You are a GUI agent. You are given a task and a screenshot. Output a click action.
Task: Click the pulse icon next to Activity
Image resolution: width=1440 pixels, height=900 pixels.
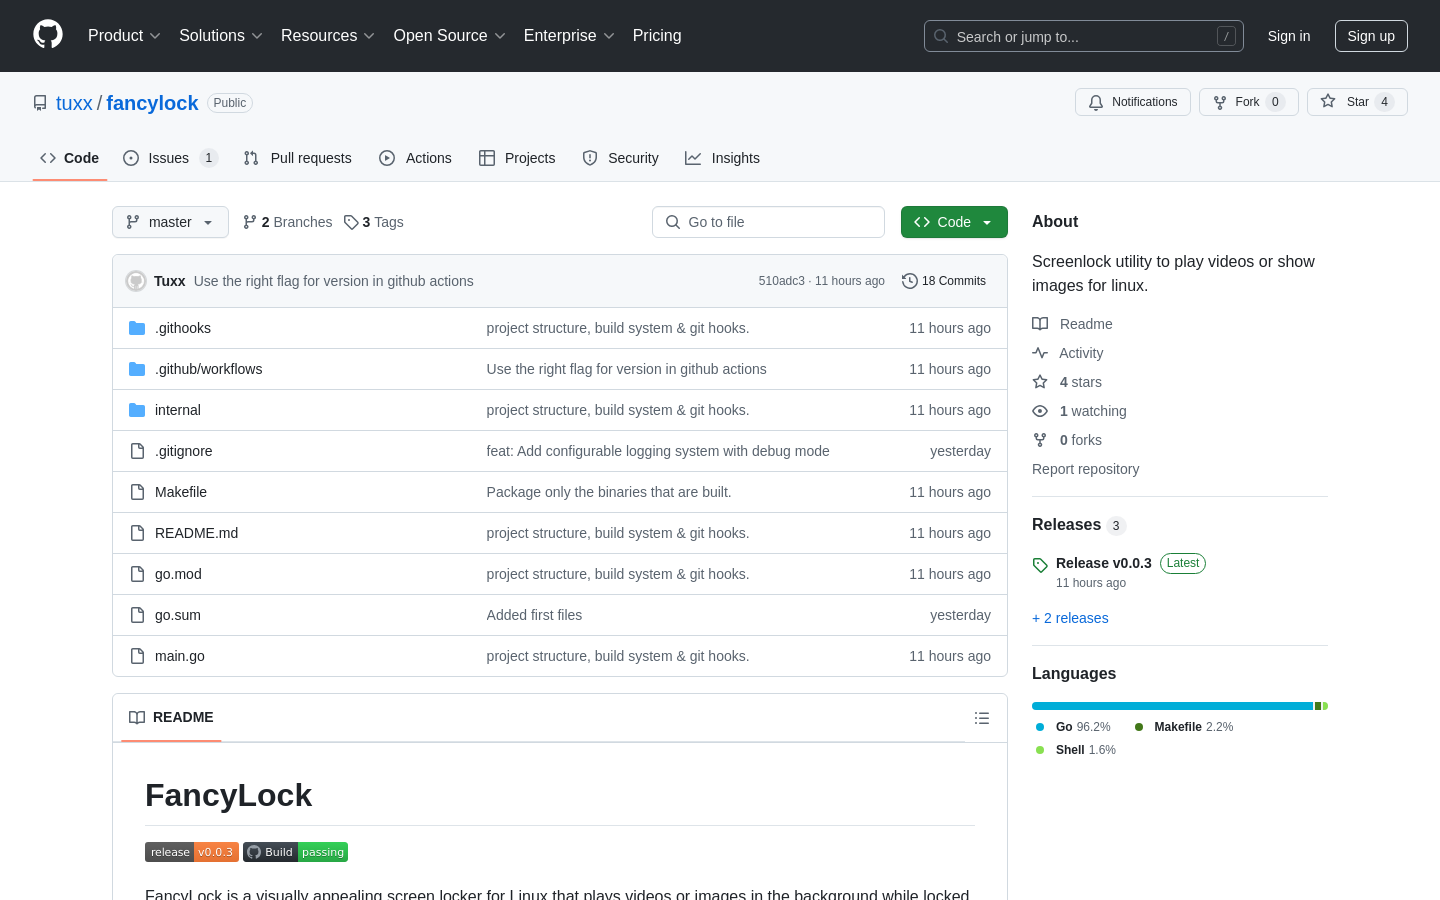coord(1040,353)
